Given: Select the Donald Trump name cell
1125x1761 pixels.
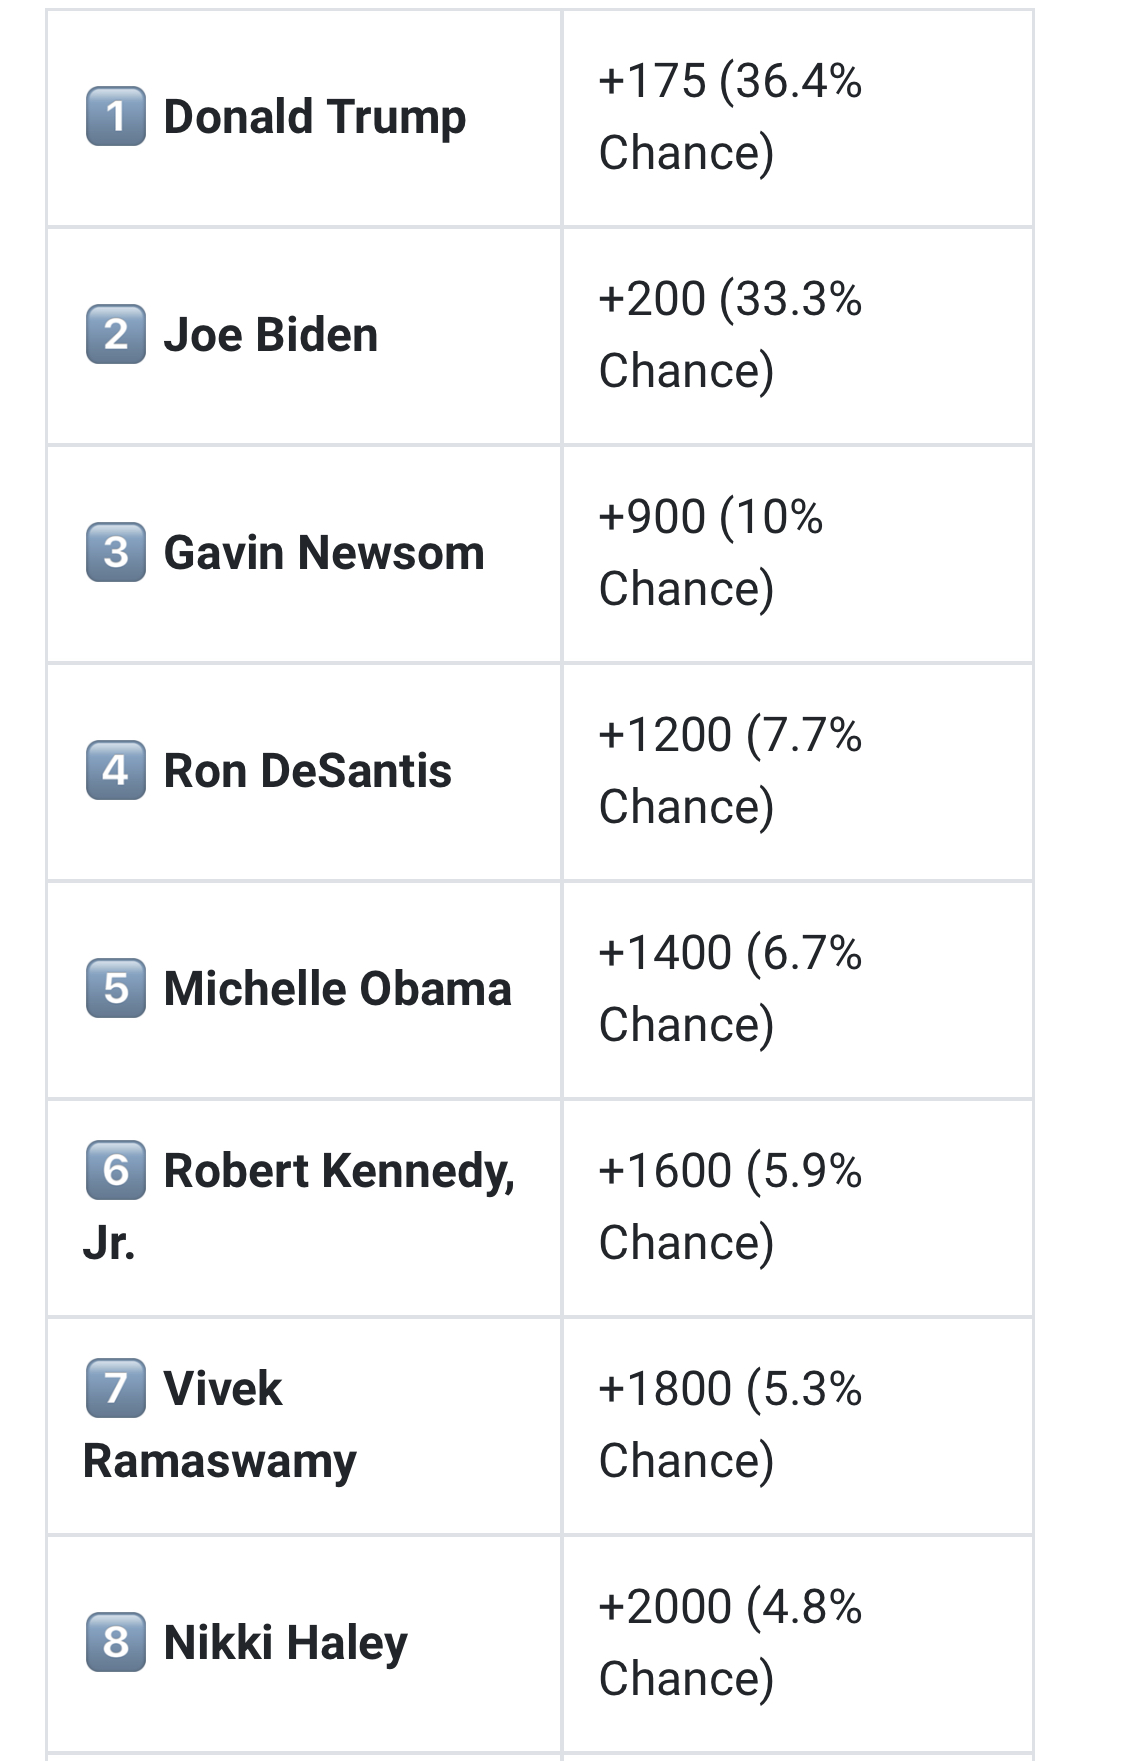Looking at the screenshot, I should pos(304,118).
